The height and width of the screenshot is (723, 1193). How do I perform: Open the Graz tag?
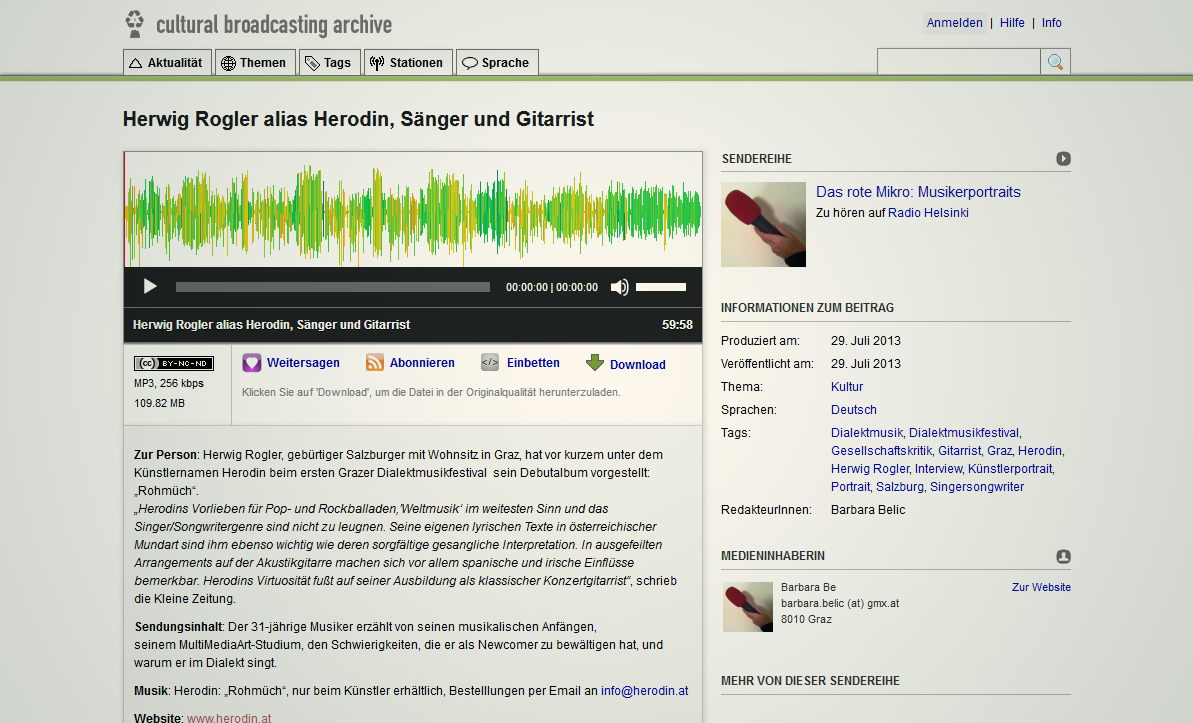point(999,451)
